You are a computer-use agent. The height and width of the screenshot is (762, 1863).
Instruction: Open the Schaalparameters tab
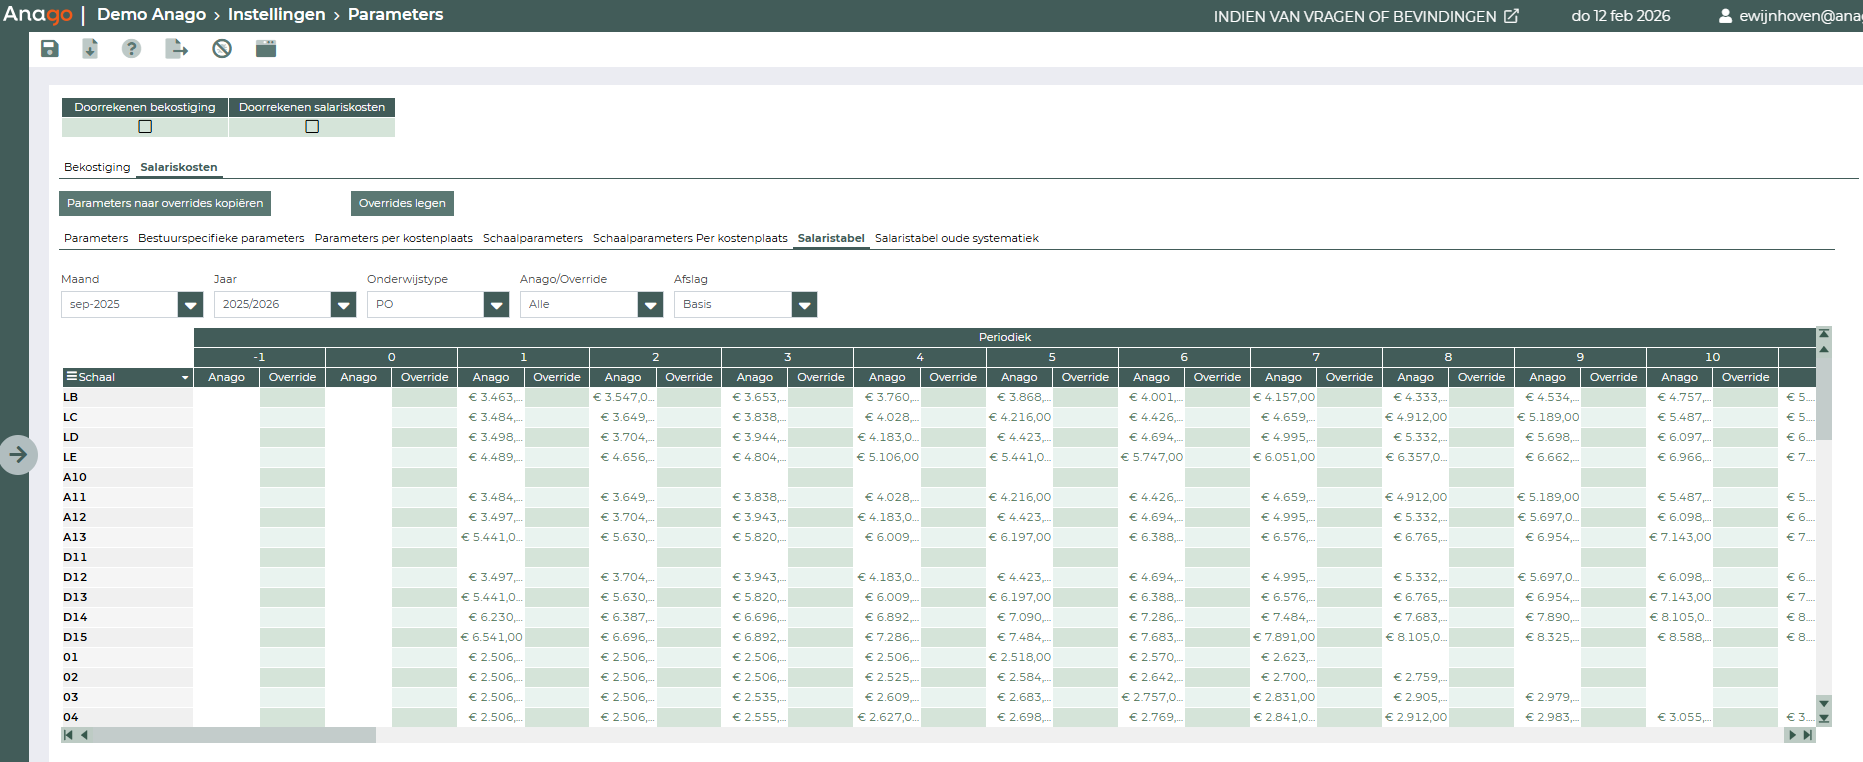pyautogui.click(x=532, y=238)
